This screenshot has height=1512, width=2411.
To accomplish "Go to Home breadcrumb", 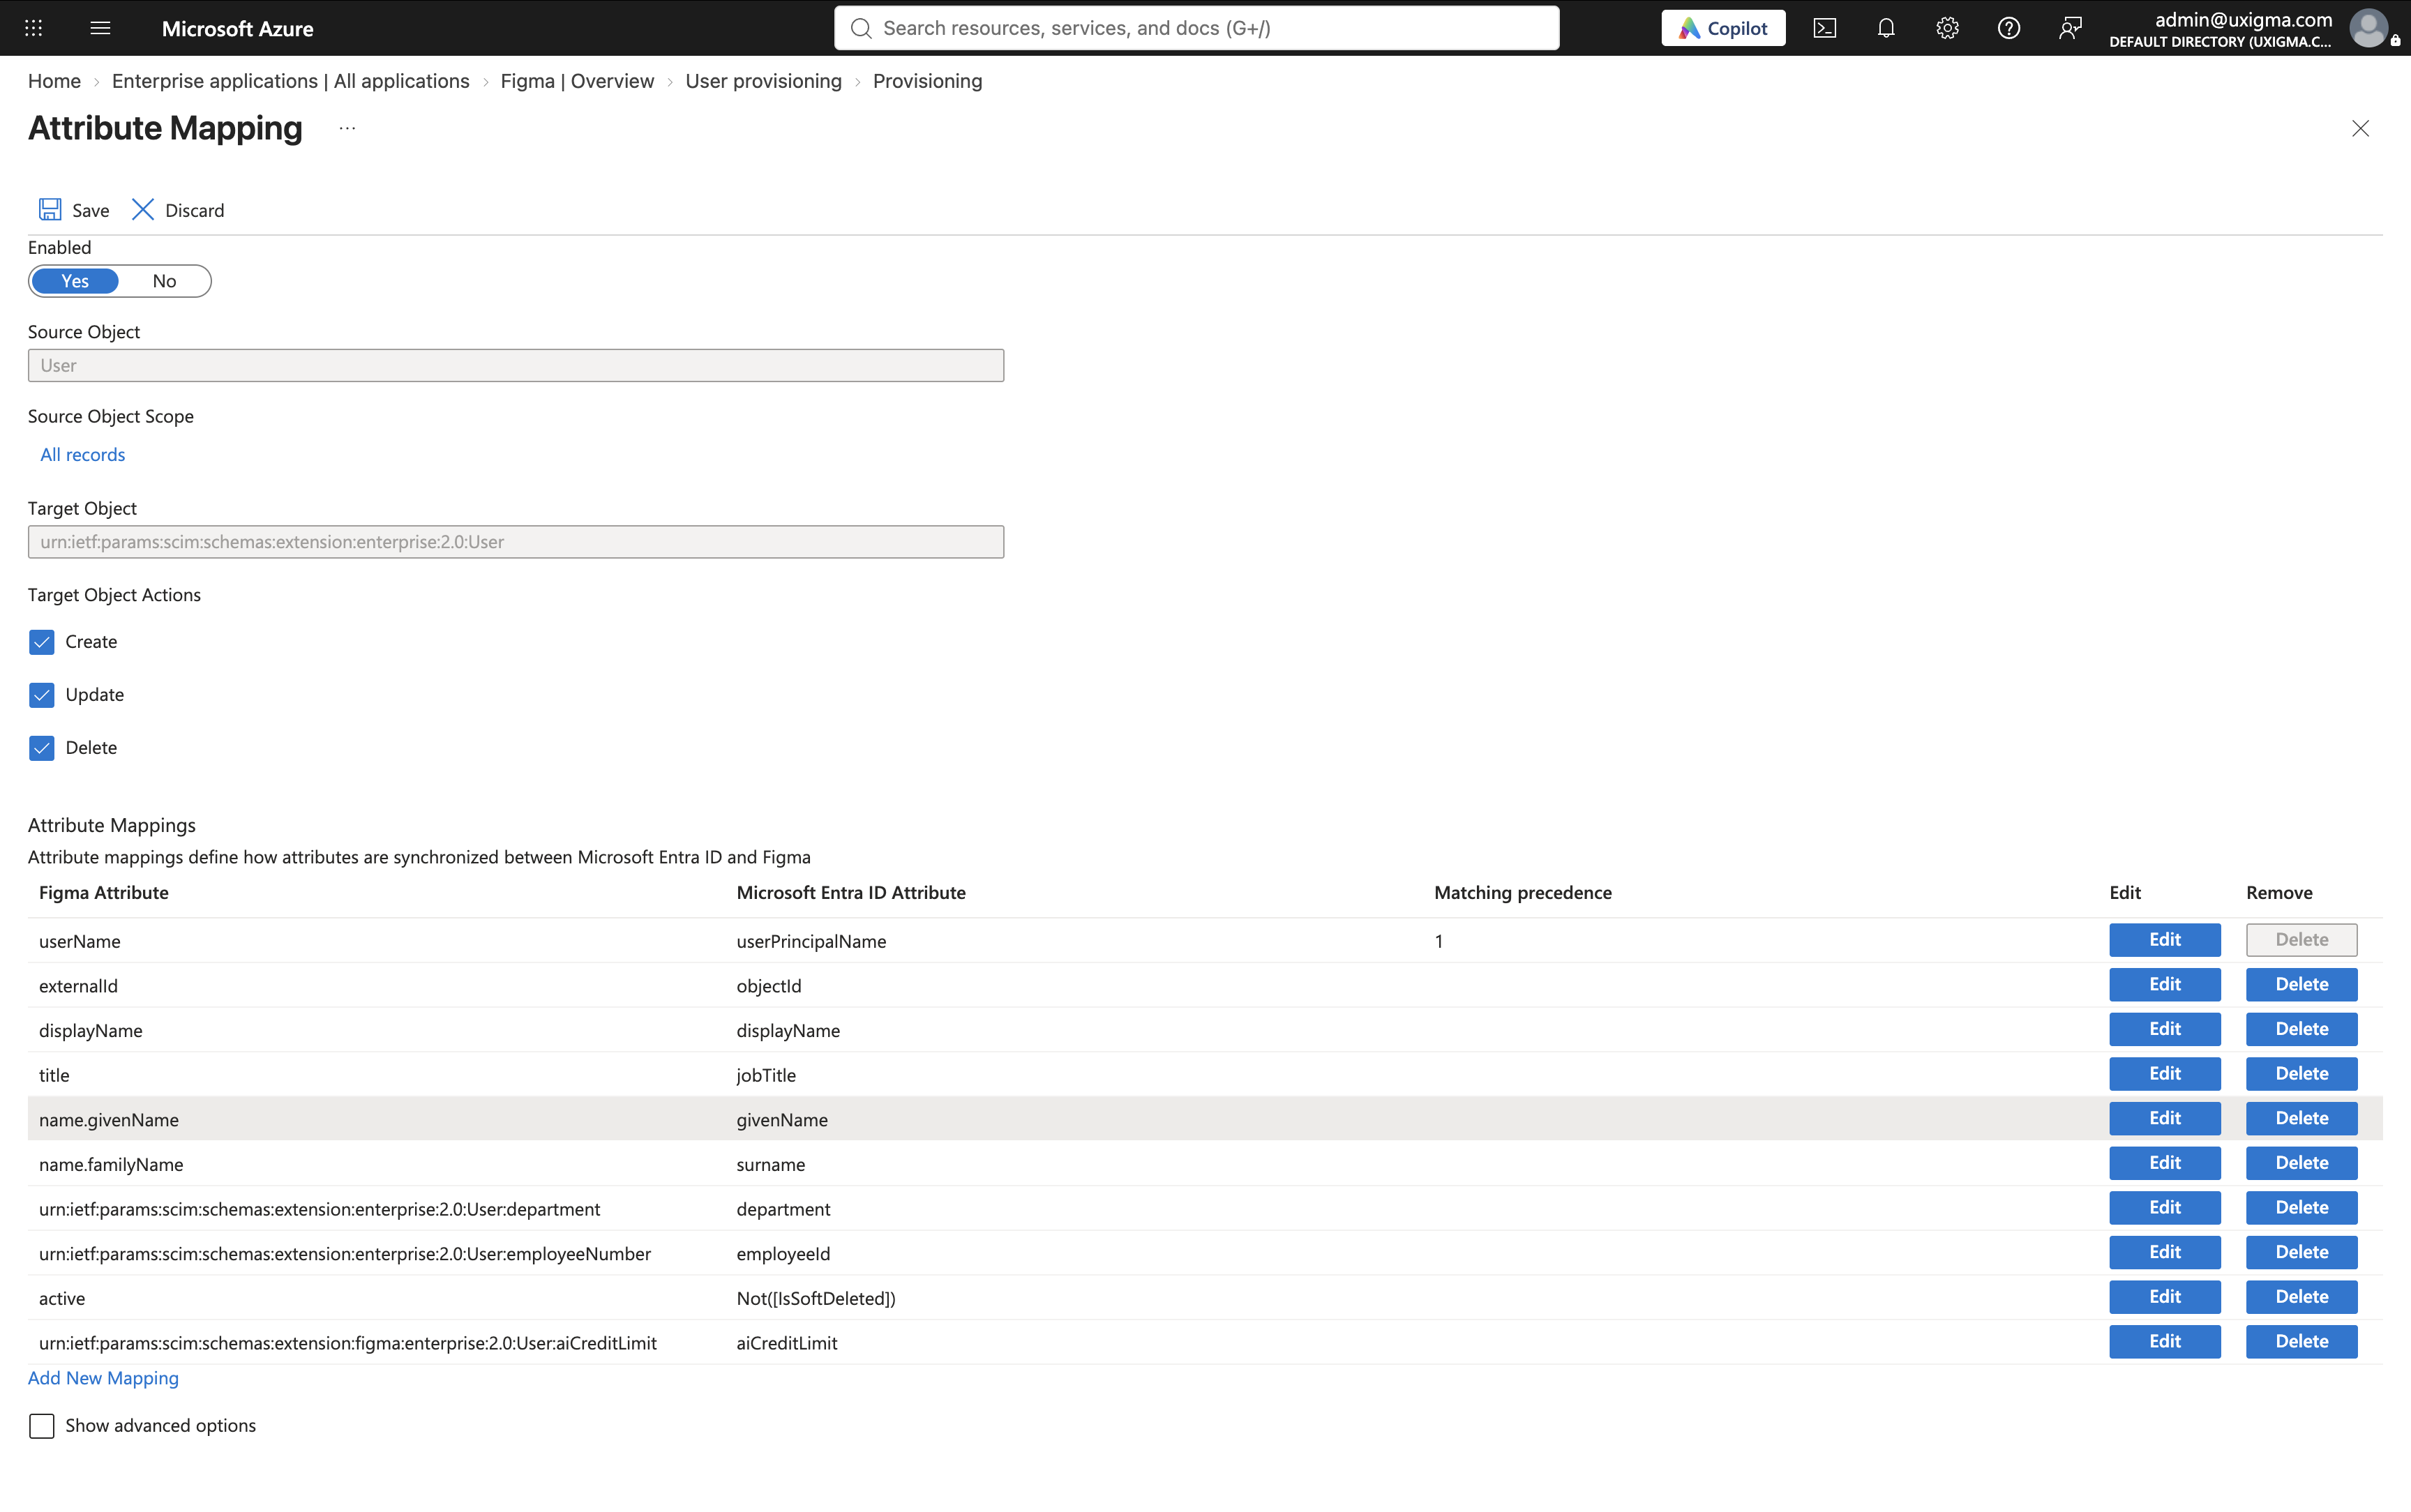I will tap(54, 81).
